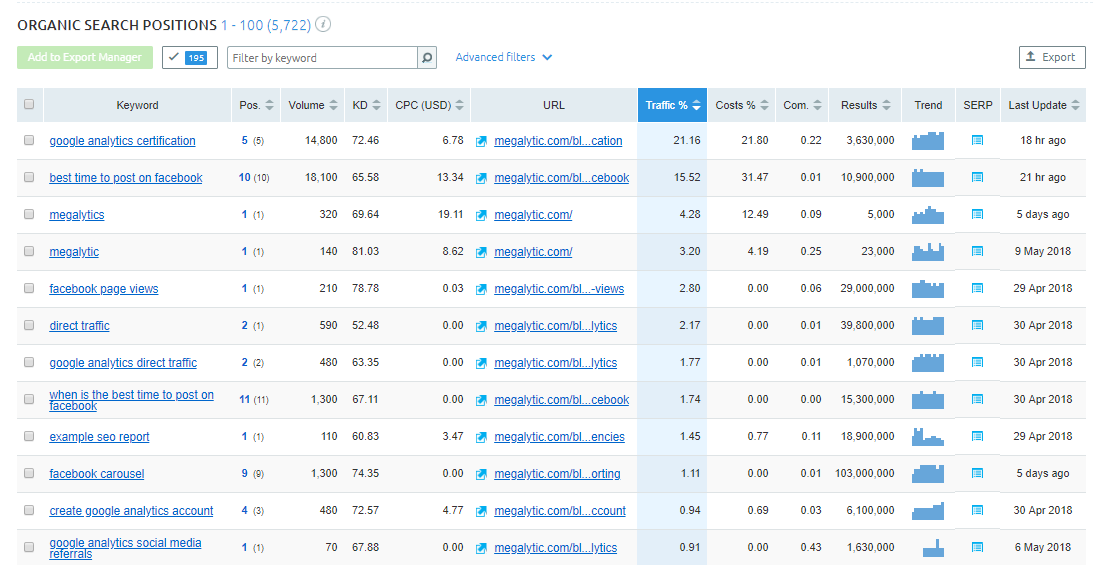The image size is (1094, 565).
Task: Focus the Filter by keyword input field
Action: click(x=322, y=58)
